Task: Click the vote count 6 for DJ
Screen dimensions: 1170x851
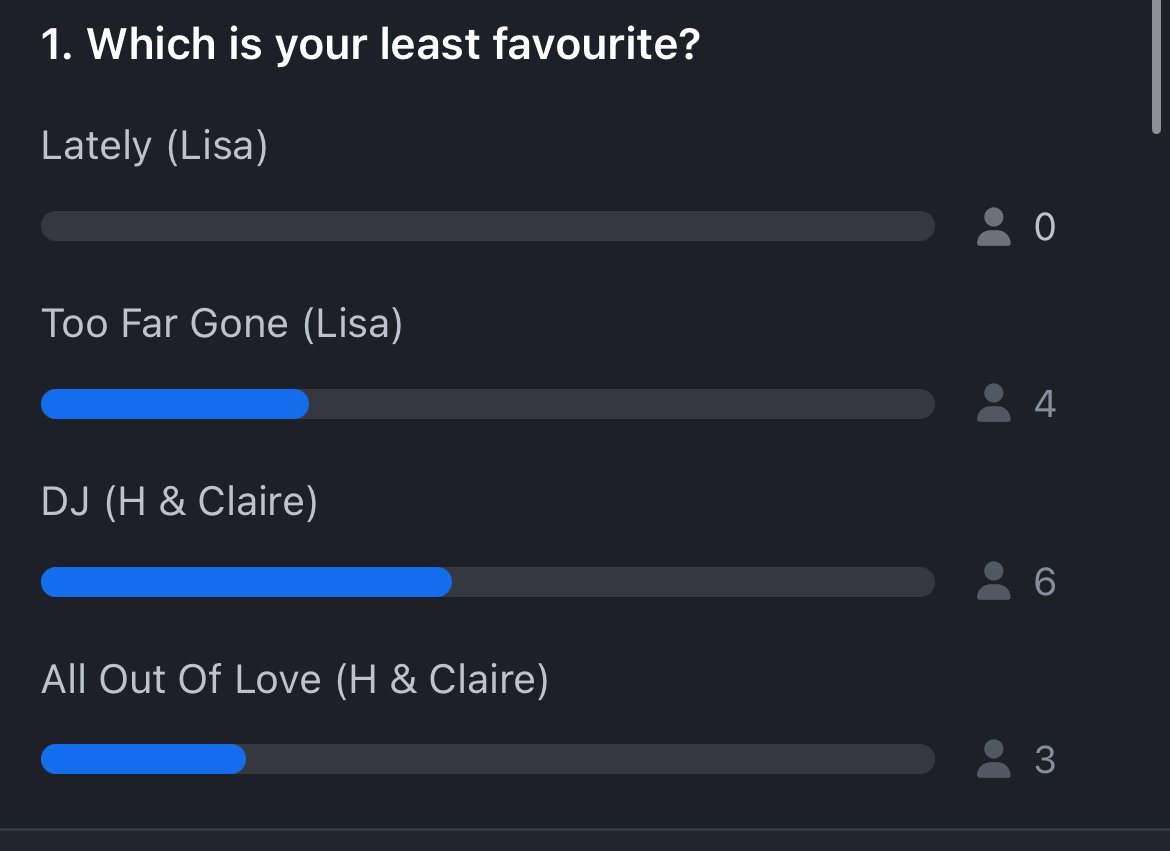Action: 1045,582
